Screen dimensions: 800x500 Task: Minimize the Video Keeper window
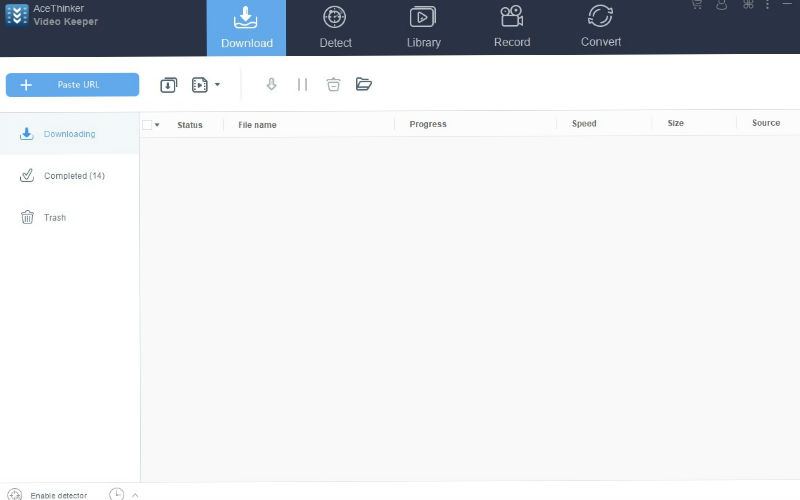tap(787, 4)
